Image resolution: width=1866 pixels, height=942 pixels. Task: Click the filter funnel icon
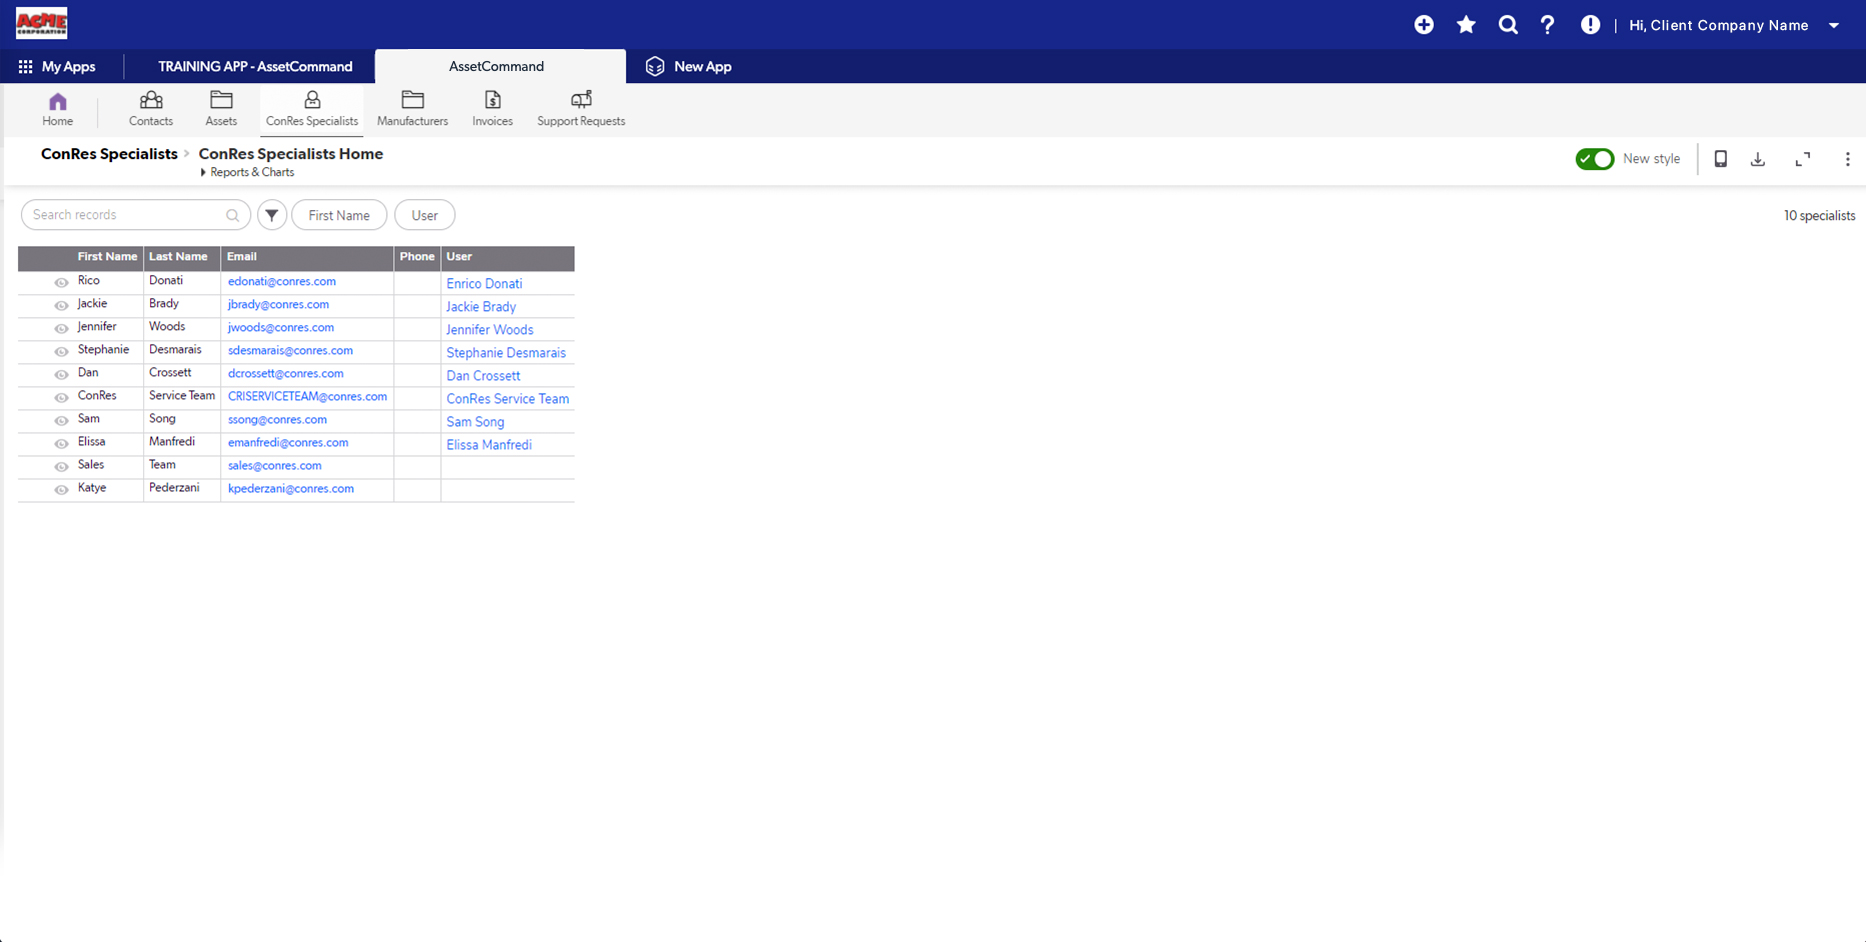272,215
